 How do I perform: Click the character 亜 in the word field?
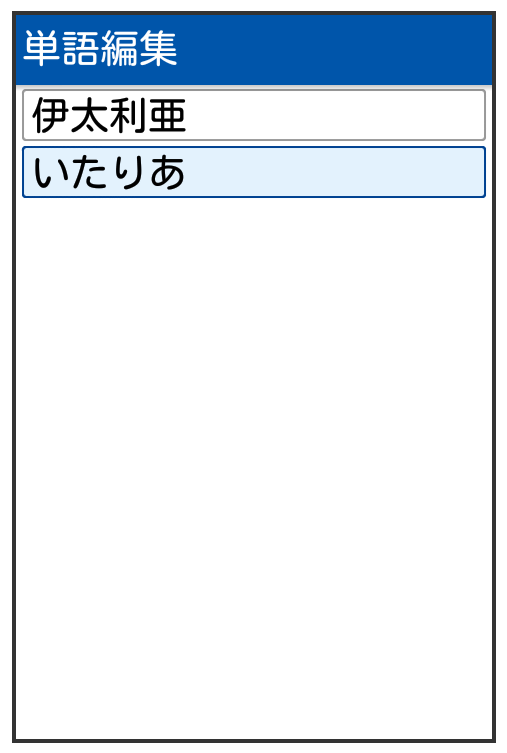click(x=167, y=115)
